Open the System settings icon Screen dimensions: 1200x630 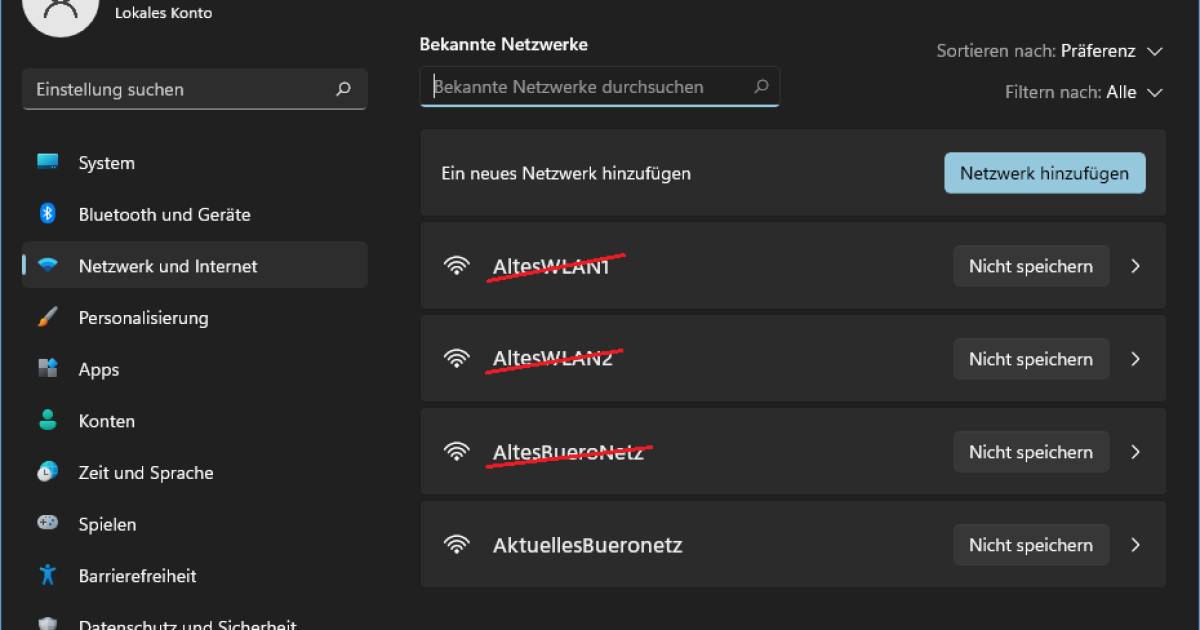tap(48, 162)
